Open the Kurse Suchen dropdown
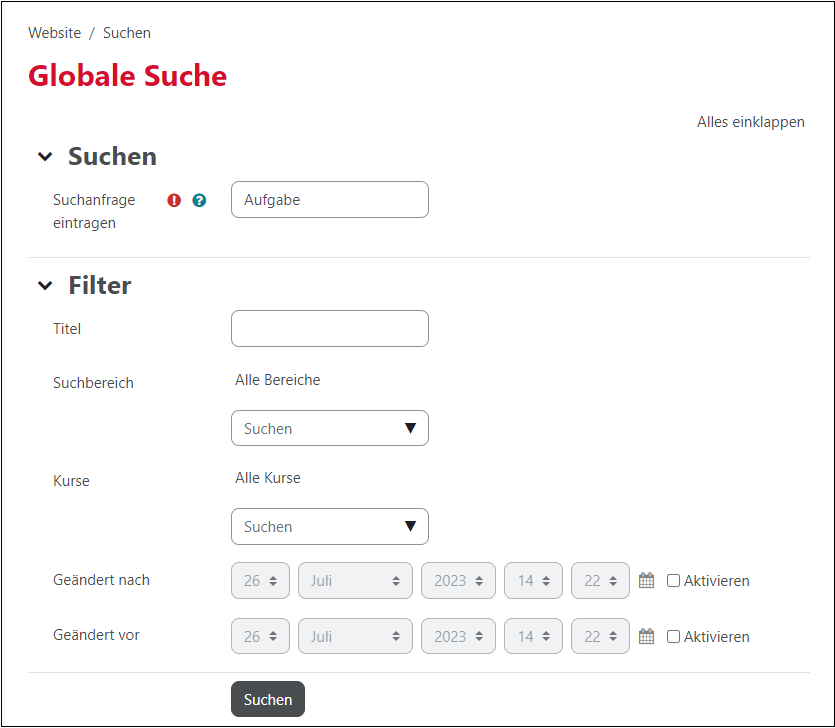The height and width of the screenshot is (728, 835). click(330, 526)
